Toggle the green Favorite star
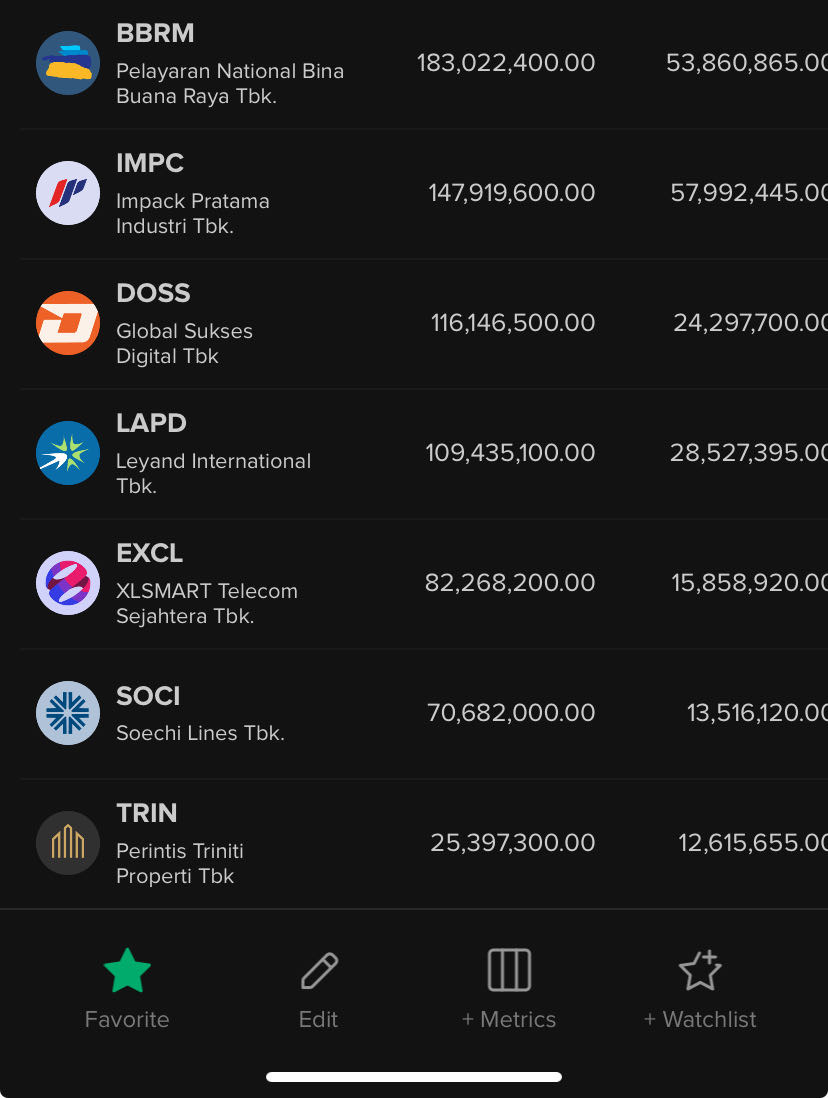Screen dimensions: 828x1098 pyautogui.click(x=127, y=971)
